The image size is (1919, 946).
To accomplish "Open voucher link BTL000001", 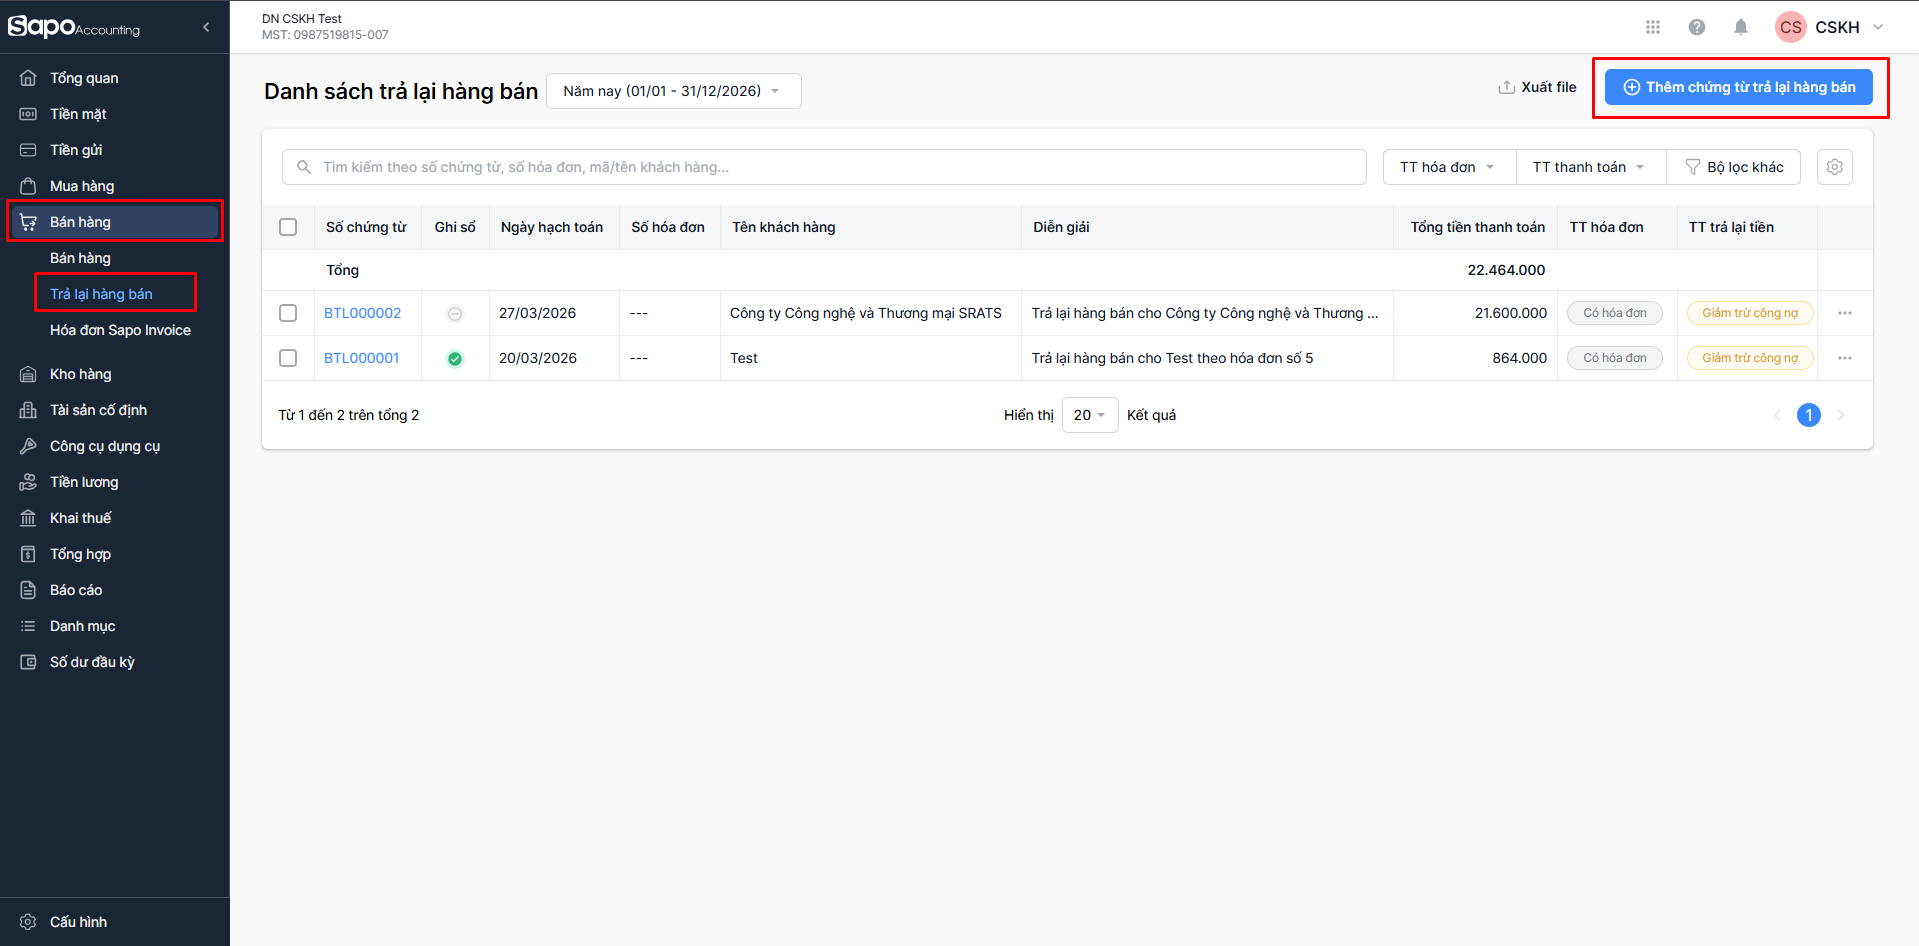I will 361,358.
